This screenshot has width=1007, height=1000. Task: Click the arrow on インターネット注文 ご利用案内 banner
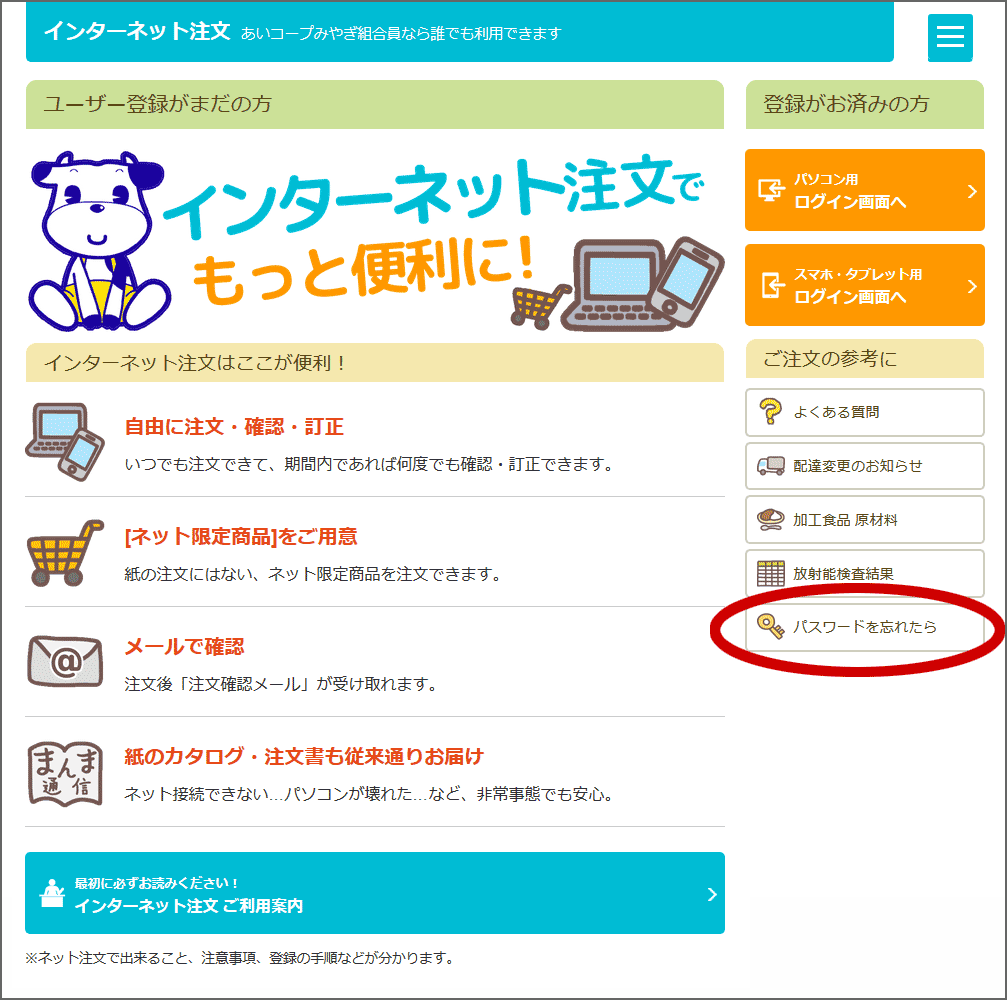(x=712, y=894)
